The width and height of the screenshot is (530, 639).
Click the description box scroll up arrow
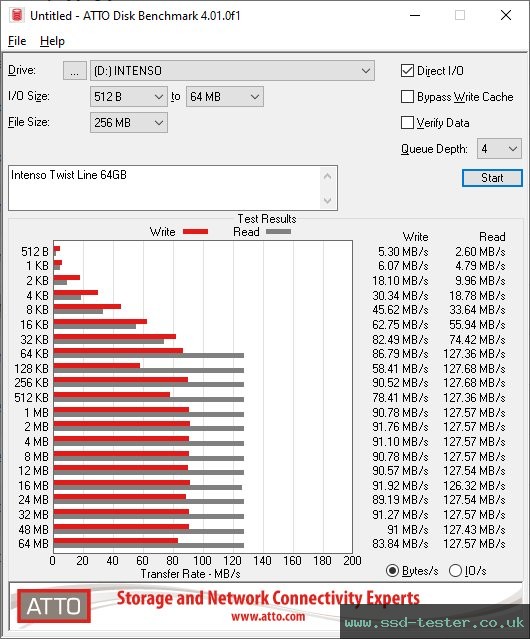coord(328,176)
